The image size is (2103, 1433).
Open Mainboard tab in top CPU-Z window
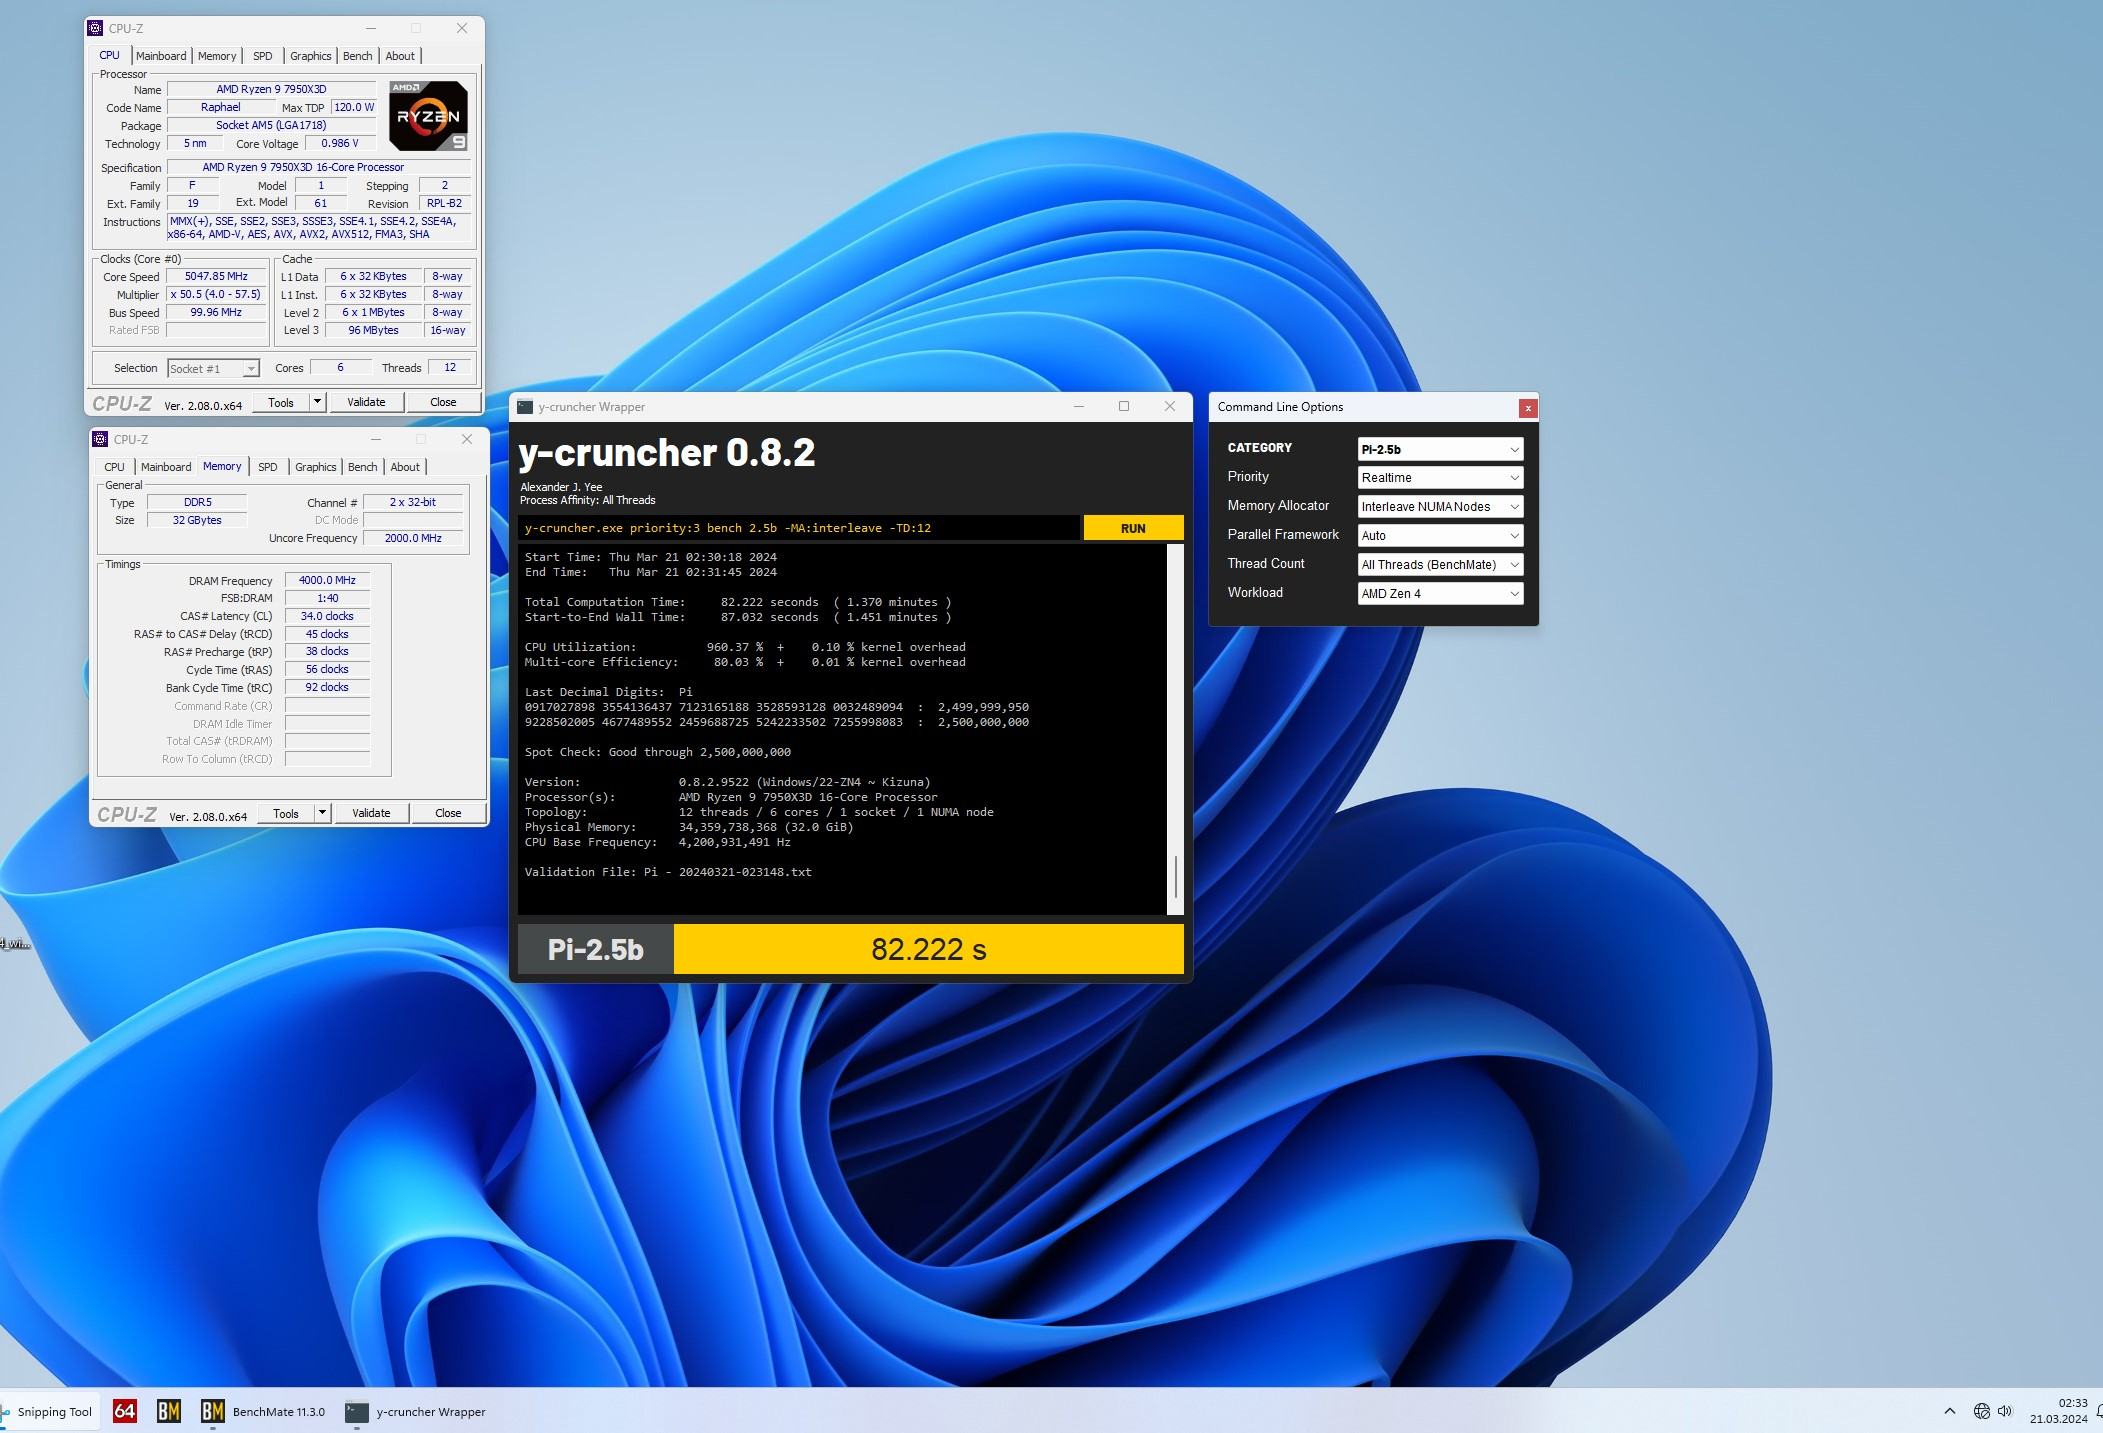[x=161, y=56]
